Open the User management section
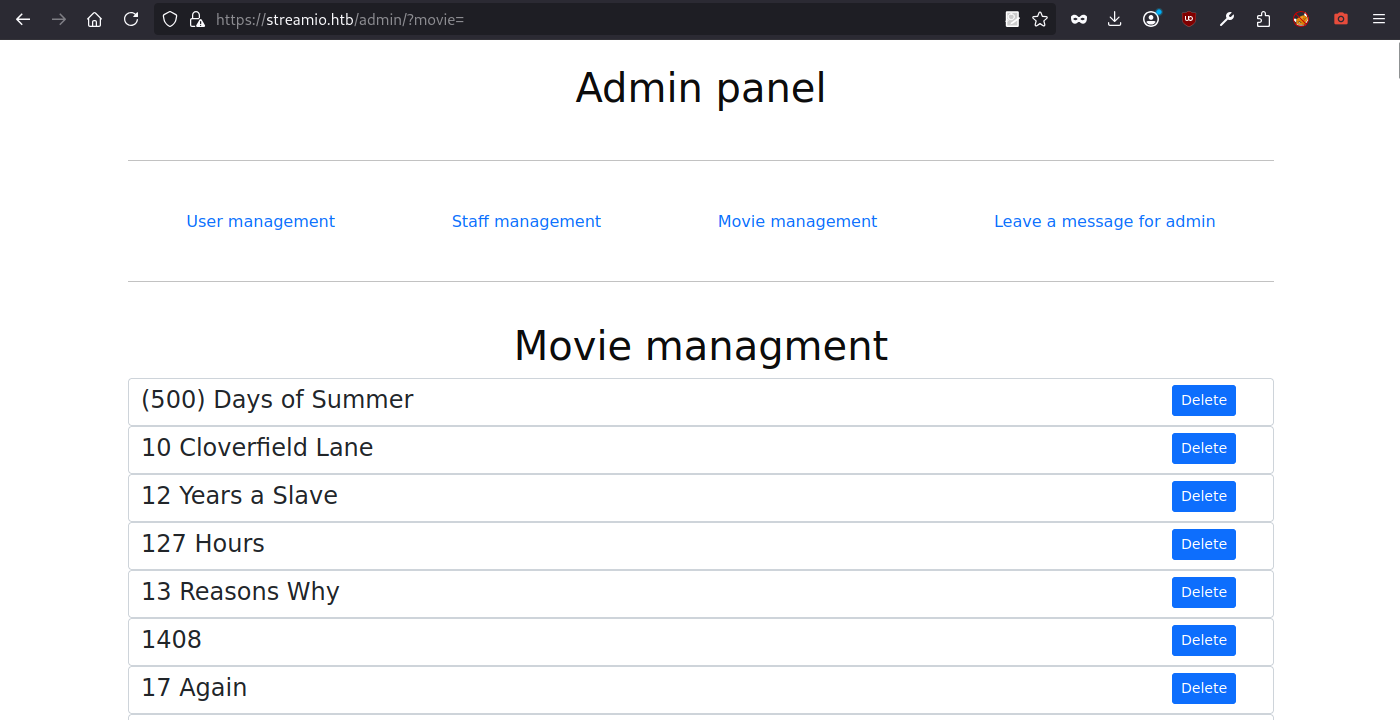Image resolution: width=1400 pixels, height=720 pixels. click(x=260, y=221)
